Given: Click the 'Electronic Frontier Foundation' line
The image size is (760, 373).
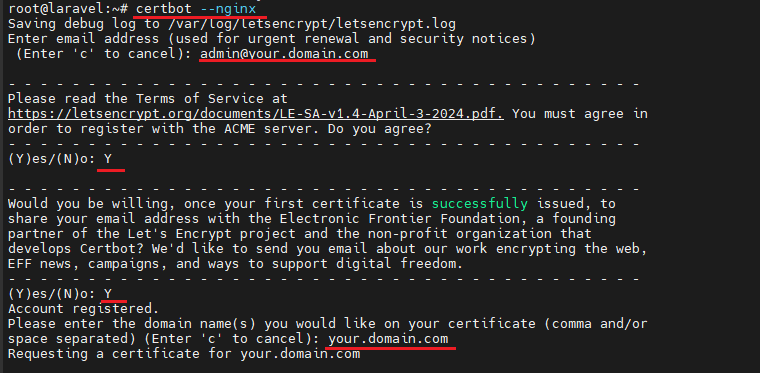Looking at the screenshot, I should pyautogui.click(x=312, y=219).
